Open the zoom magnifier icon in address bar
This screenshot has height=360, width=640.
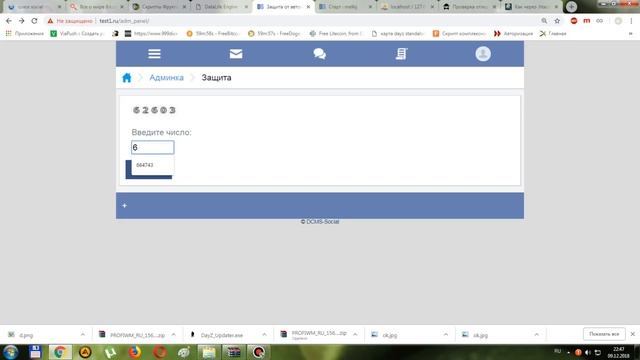point(544,21)
